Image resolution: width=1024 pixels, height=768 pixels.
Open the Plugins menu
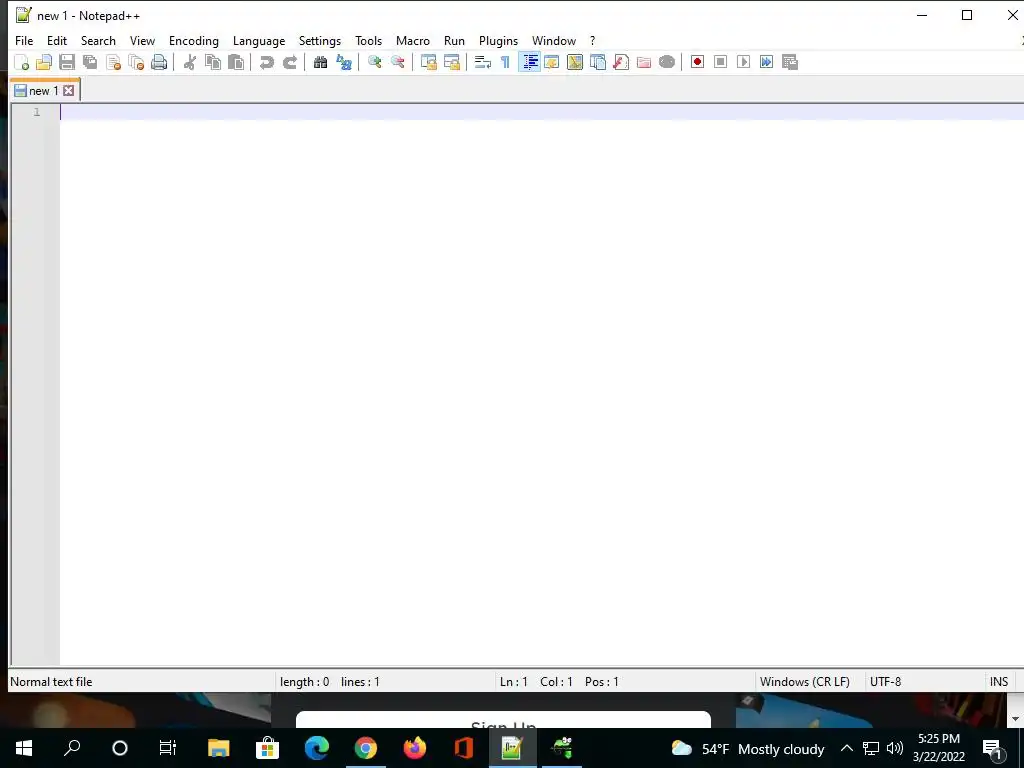[498, 40]
